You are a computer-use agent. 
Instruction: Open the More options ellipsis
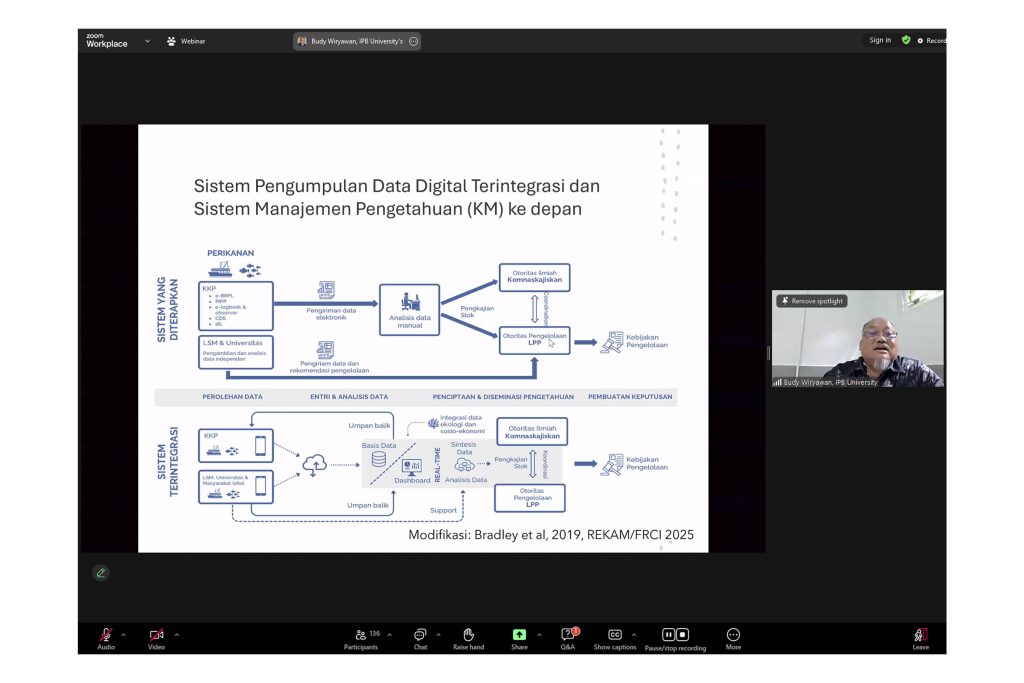tap(733, 638)
